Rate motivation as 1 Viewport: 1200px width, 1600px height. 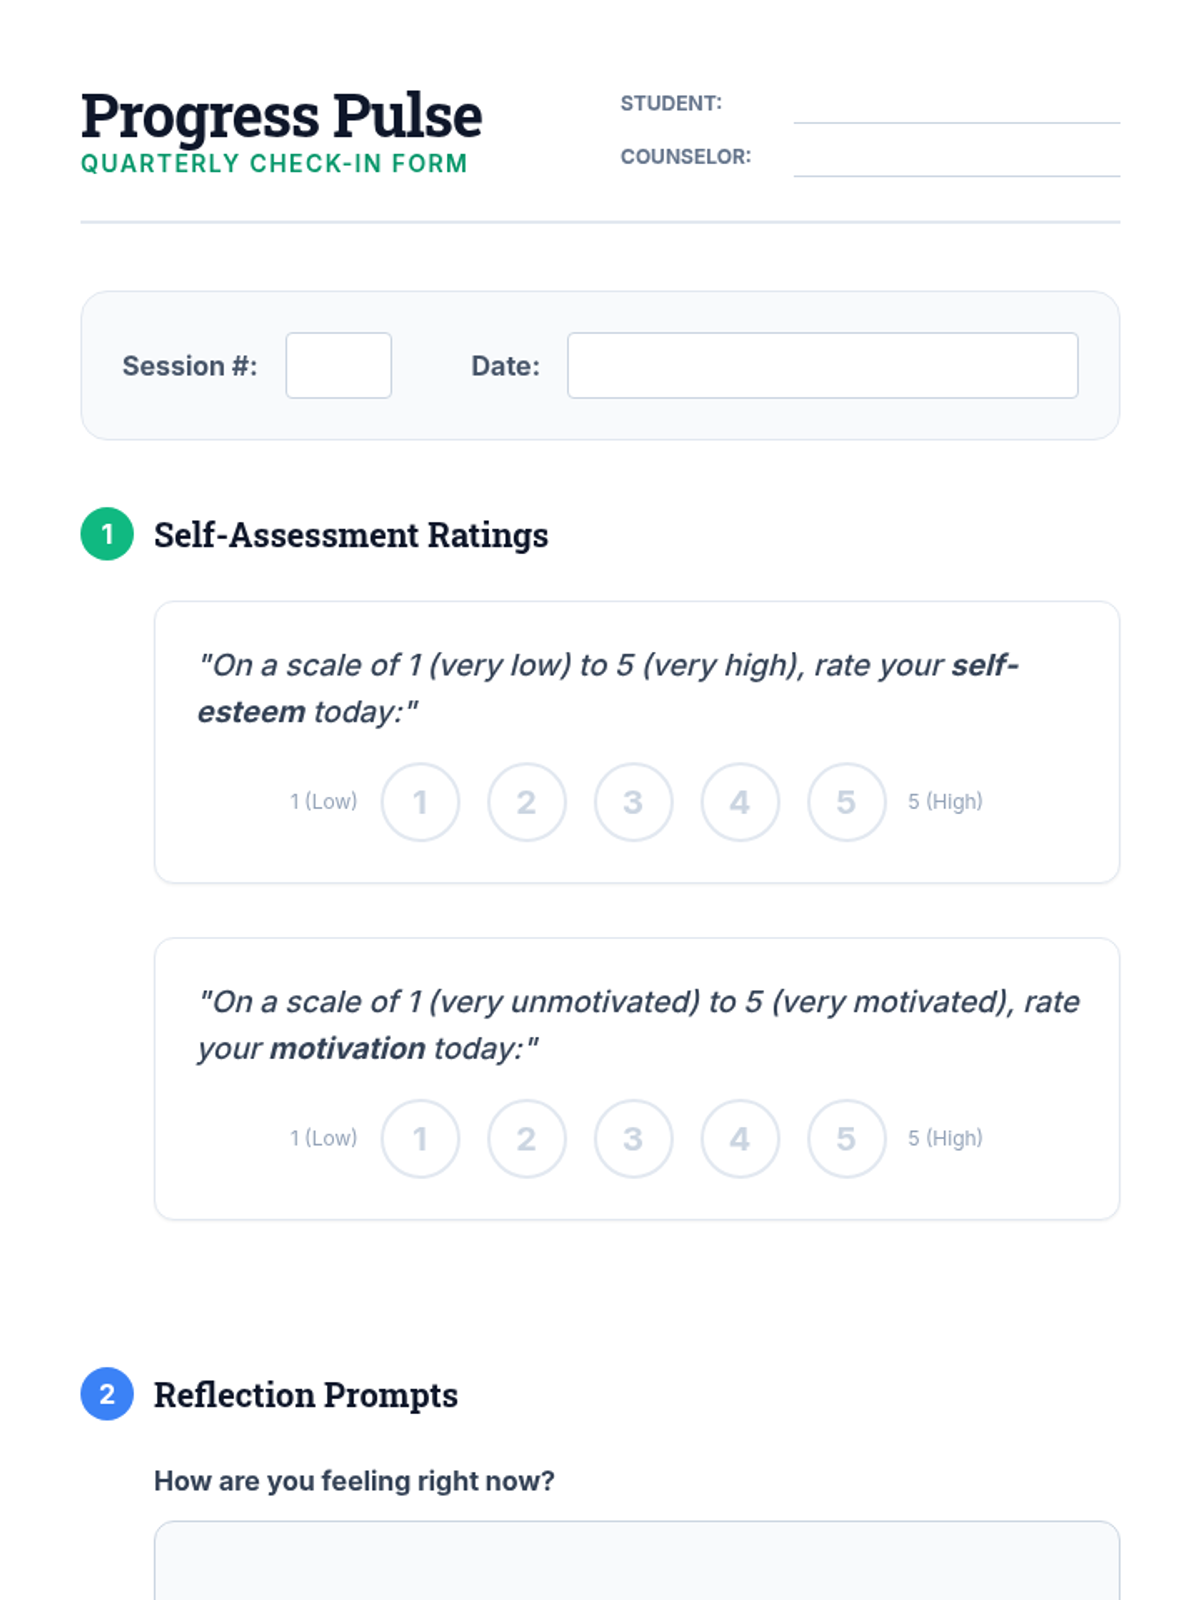420,1139
